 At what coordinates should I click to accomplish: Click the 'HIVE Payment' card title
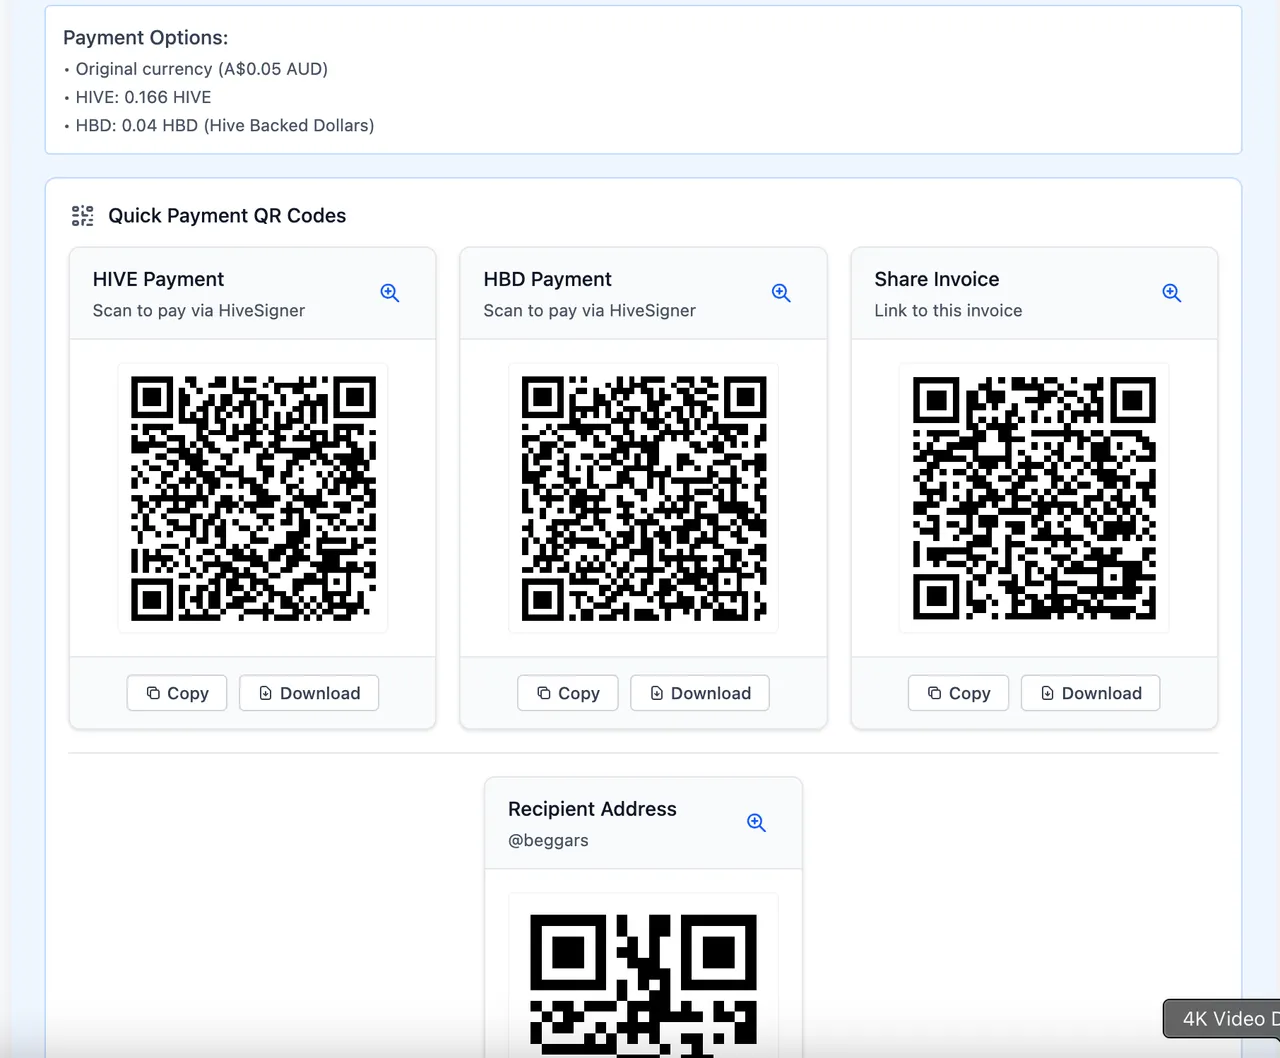coord(158,279)
